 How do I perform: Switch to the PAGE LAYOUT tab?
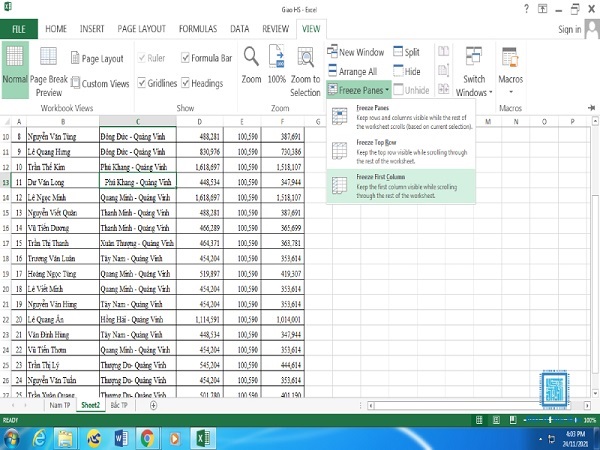click(142, 29)
